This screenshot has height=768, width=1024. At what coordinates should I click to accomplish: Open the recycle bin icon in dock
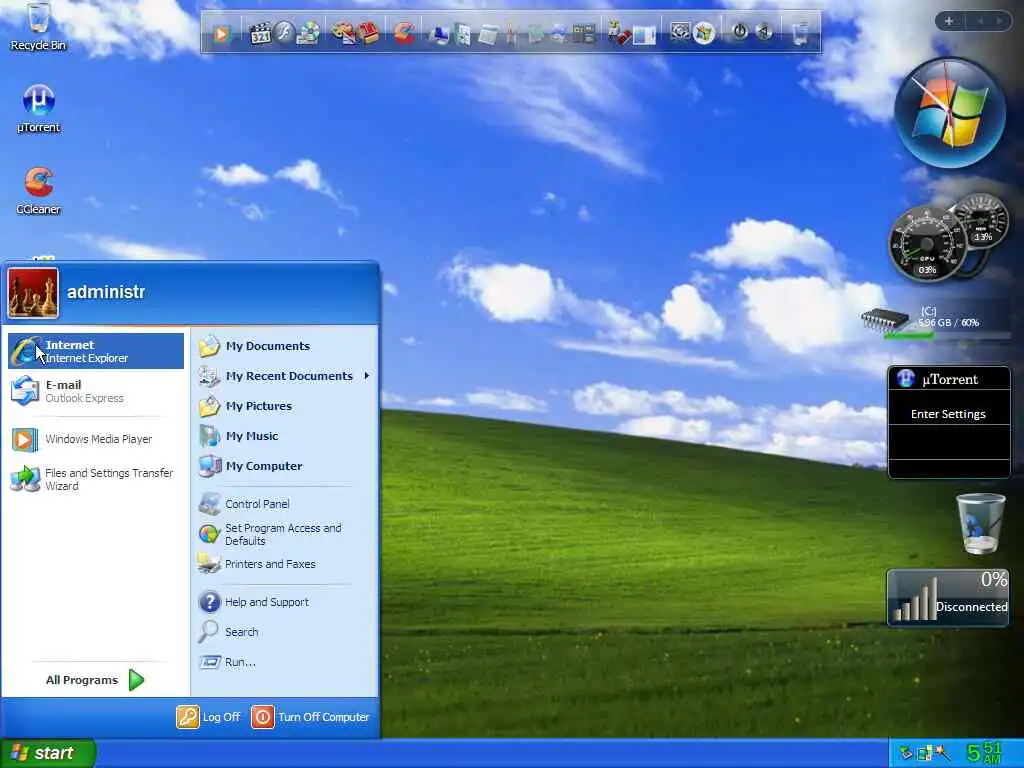click(x=800, y=33)
